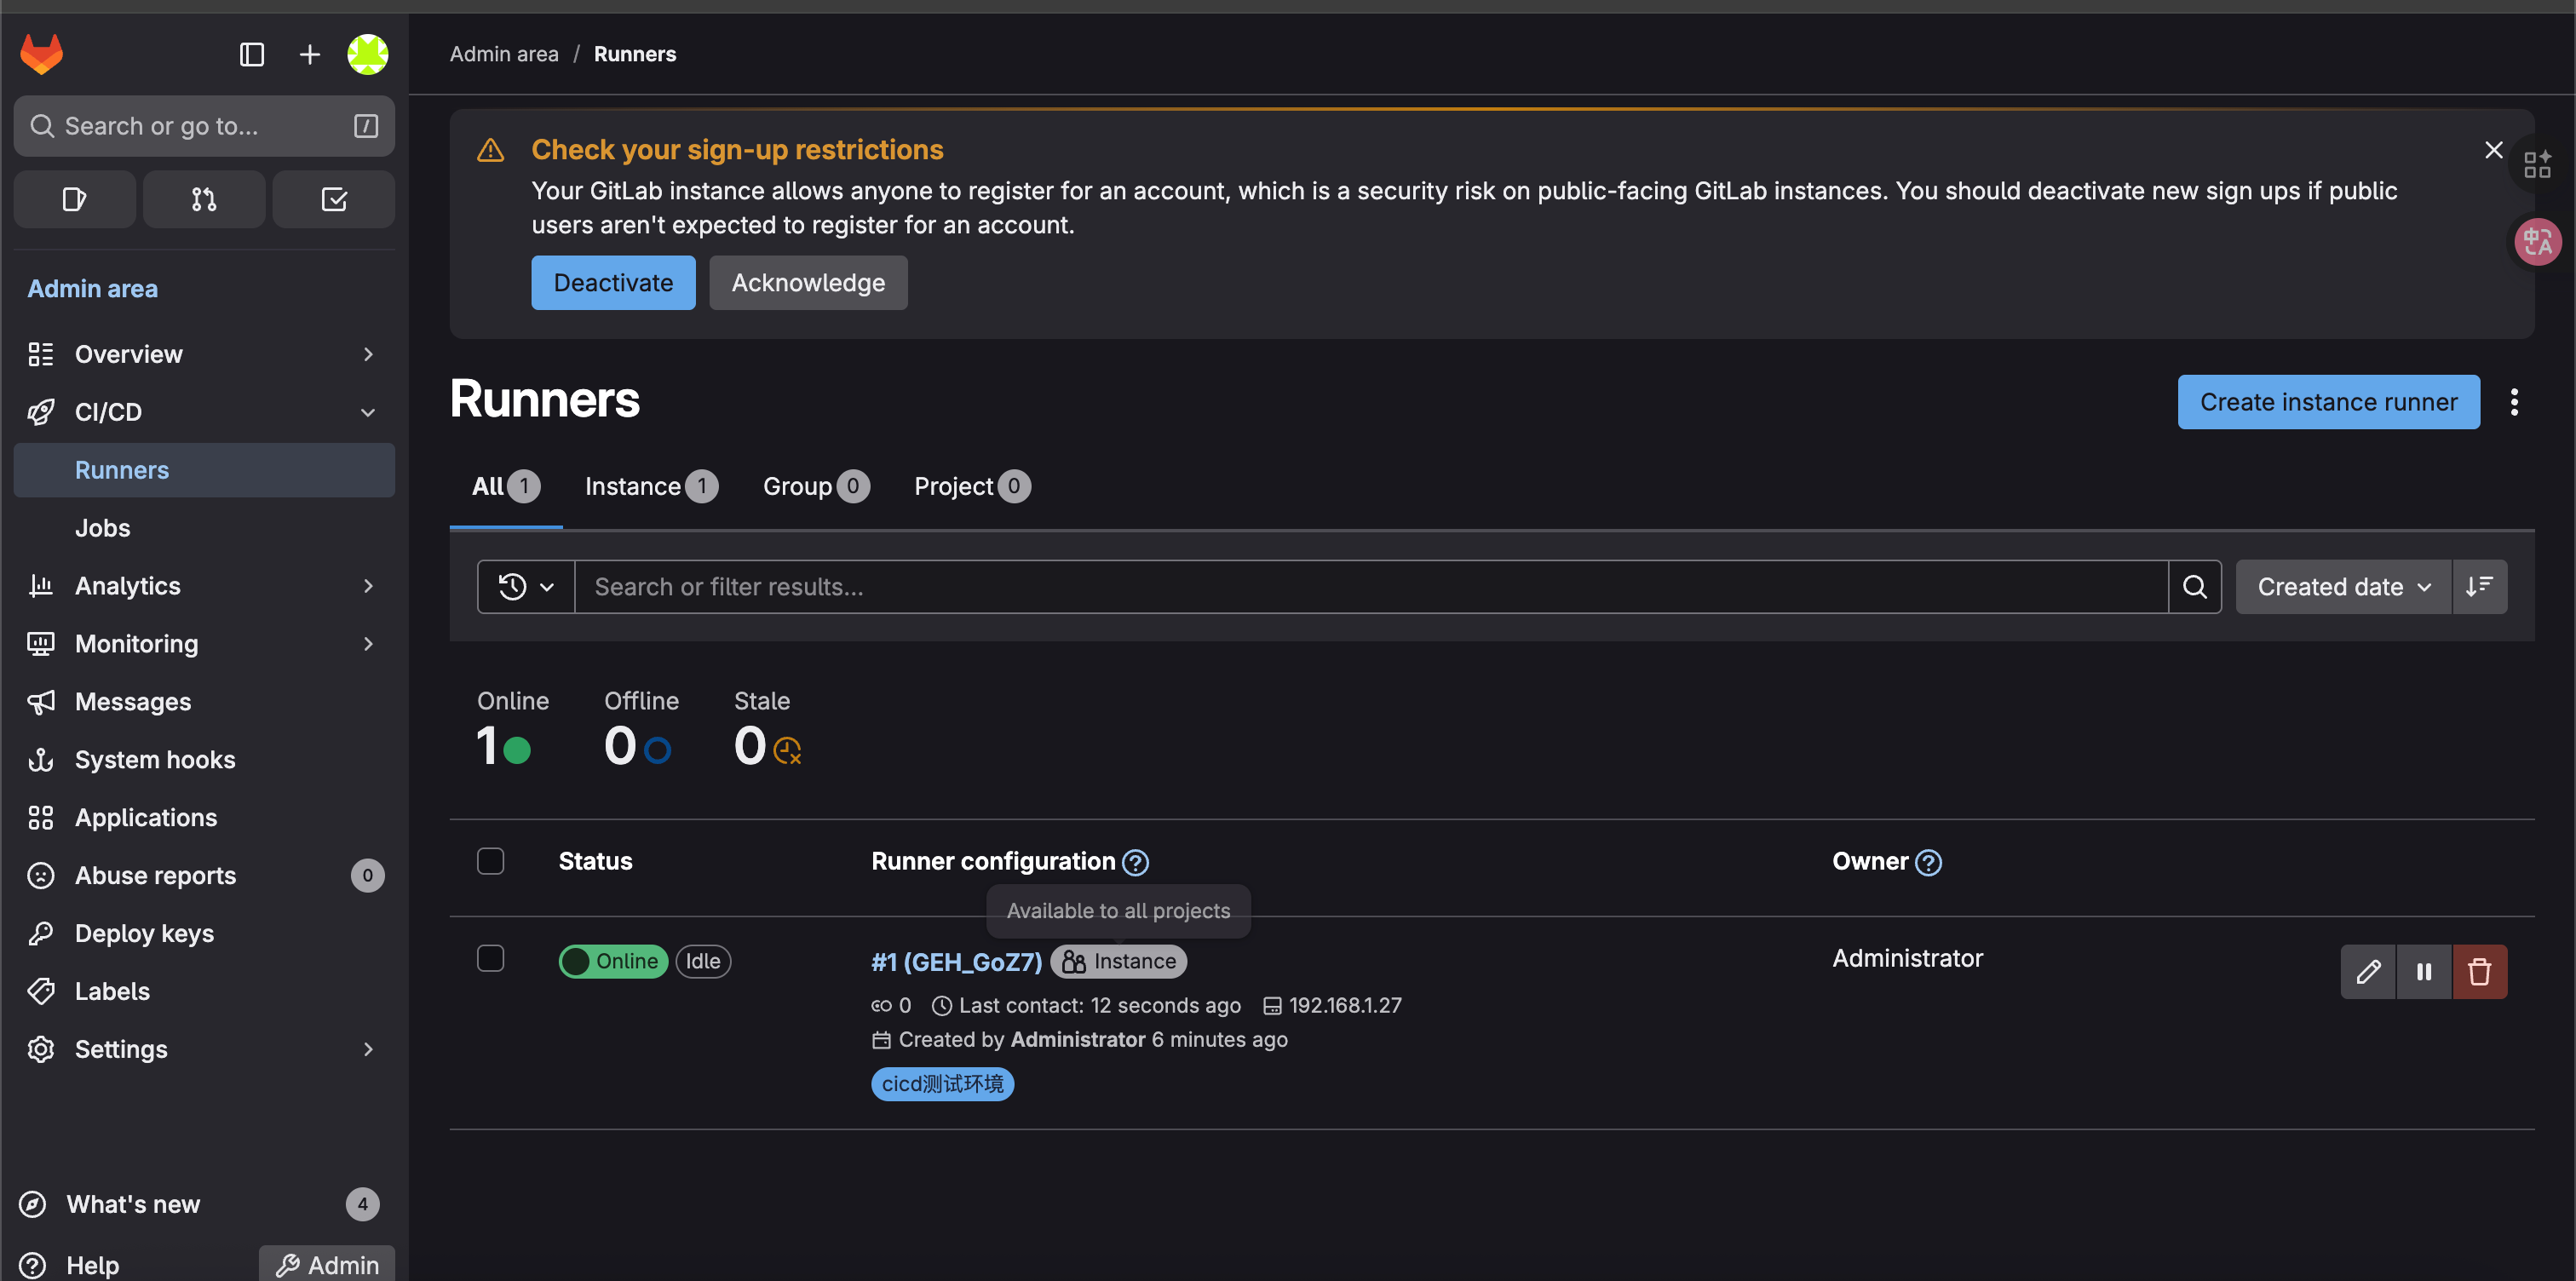Delete runner using the red trash icon
Viewport: 2576px width, 1281px height.
2478,971
